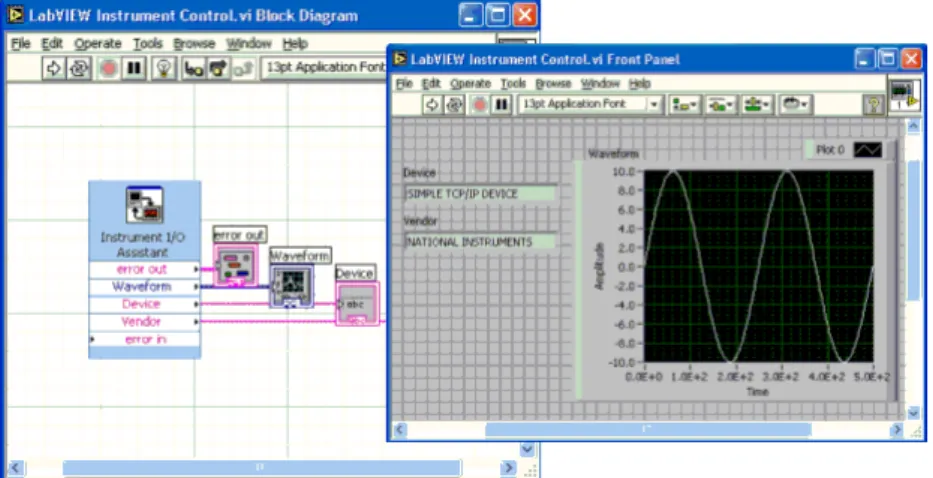This screenshot has width=933, height=478.
Task: Click Step Over icon in Block Diagram
Action: [x=218, y=68]
